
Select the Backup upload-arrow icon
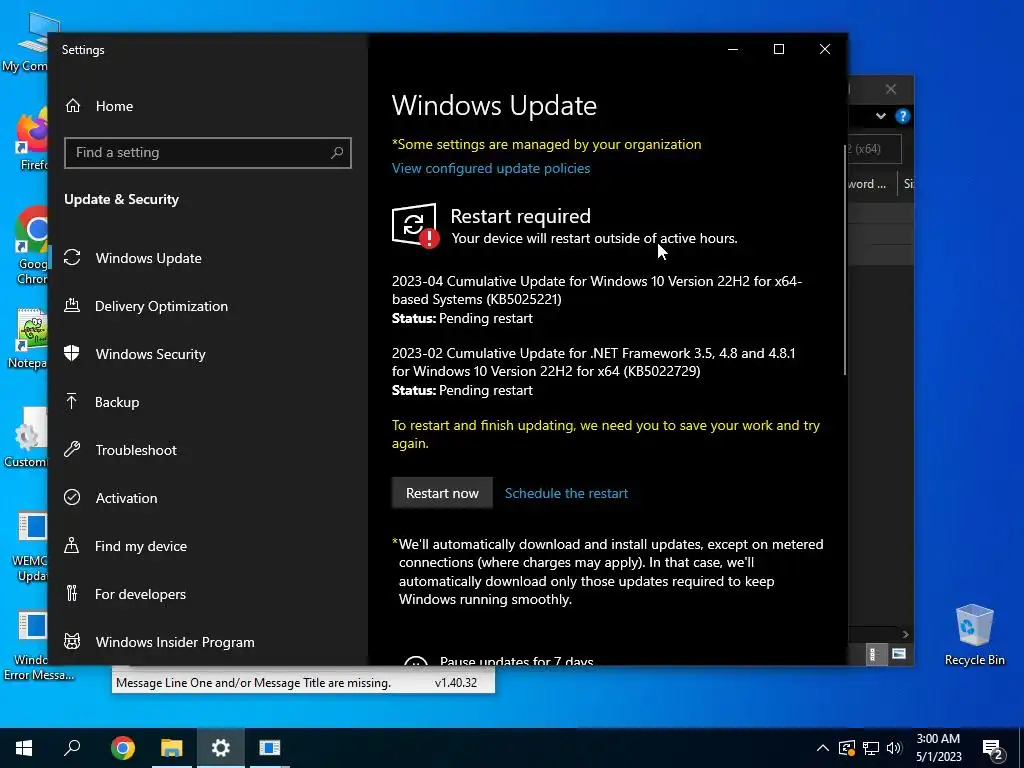point(72,402)
